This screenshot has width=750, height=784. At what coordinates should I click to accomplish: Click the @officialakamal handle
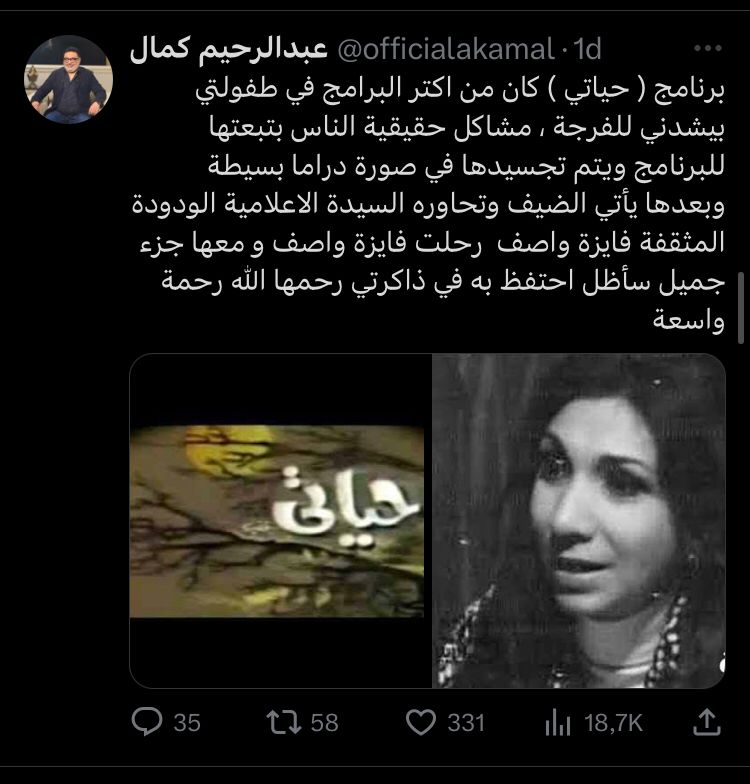pos(446,50)
